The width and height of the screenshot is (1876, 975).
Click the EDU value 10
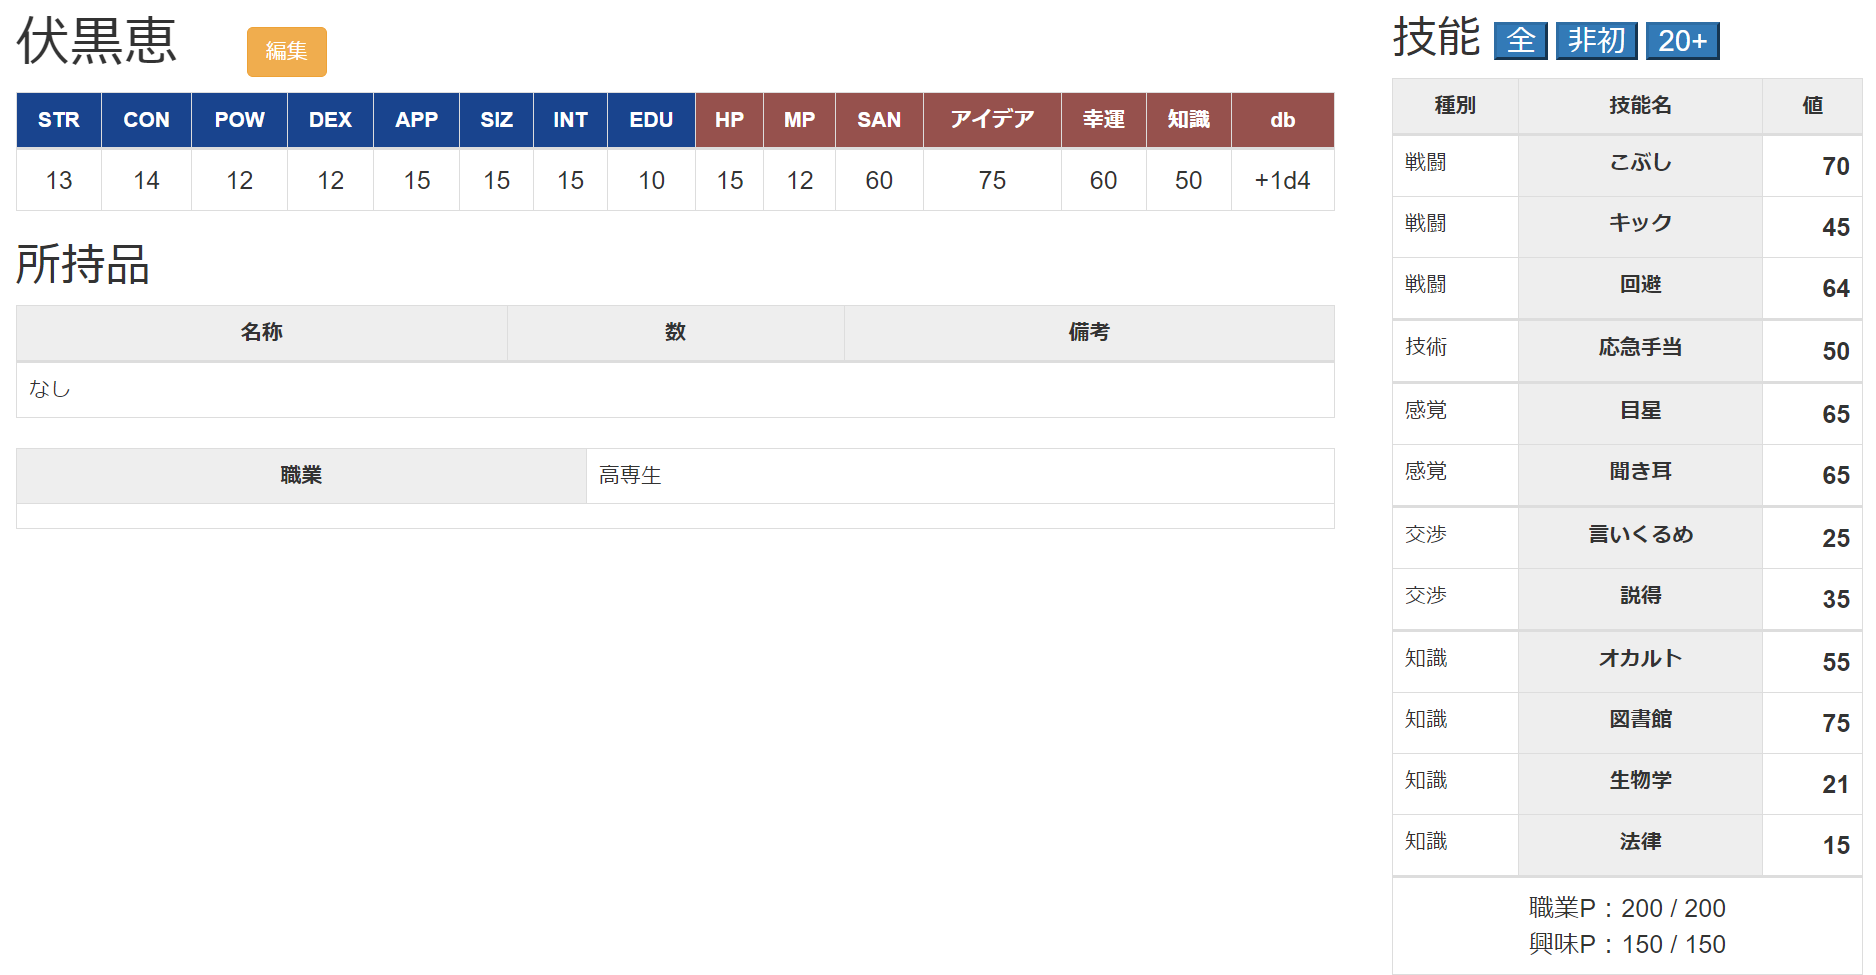click(x=652, y=180)
